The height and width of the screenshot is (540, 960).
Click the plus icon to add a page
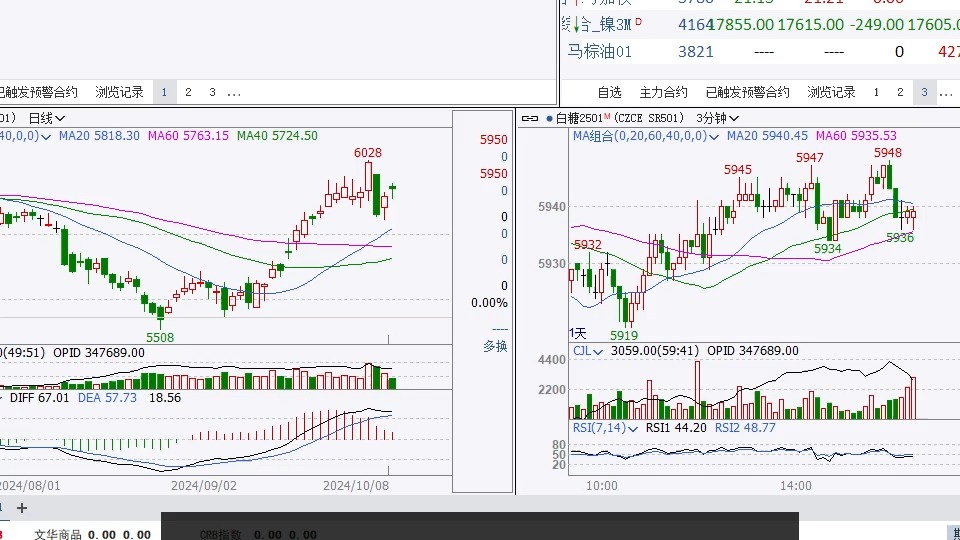(x=23, y=508)
